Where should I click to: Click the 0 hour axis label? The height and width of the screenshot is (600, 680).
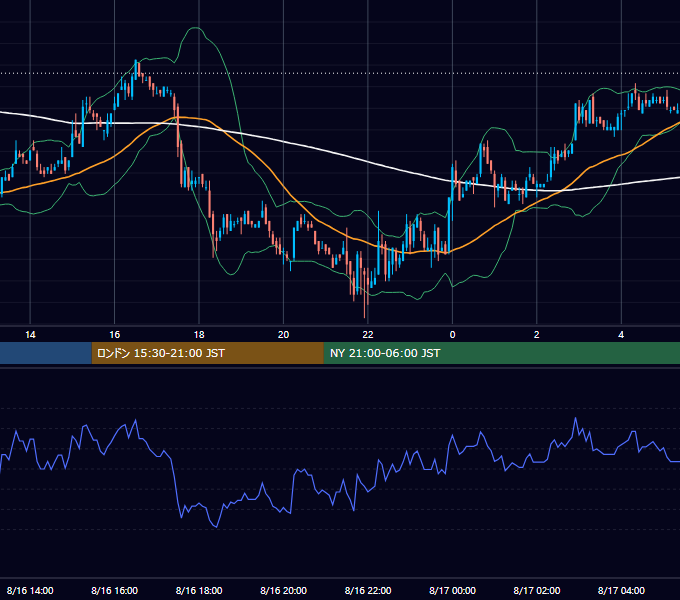coord(452,335)
